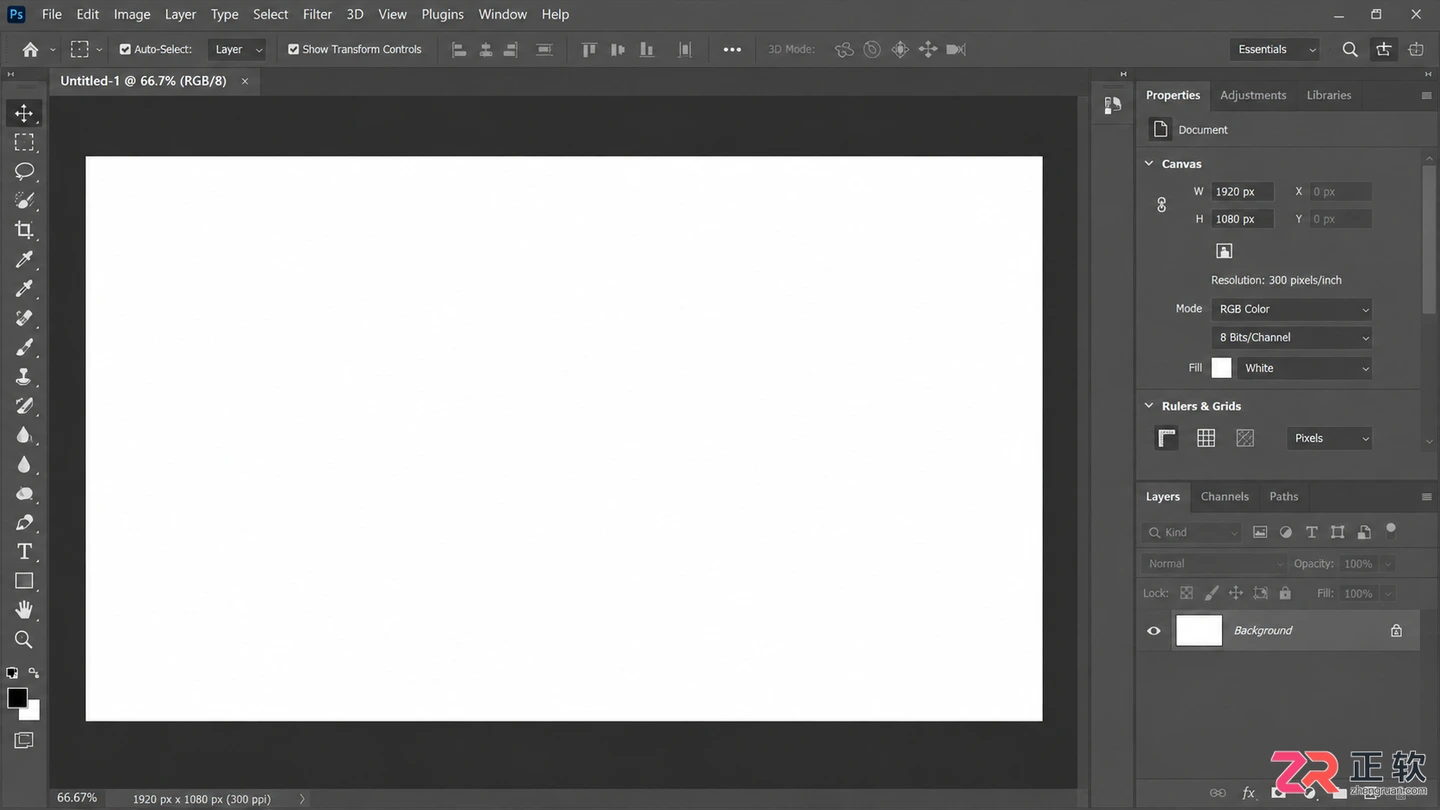The height and width of the screenshot is (810, 1440).
Task: Open the Libraries tab
Action: point(1329,95)
